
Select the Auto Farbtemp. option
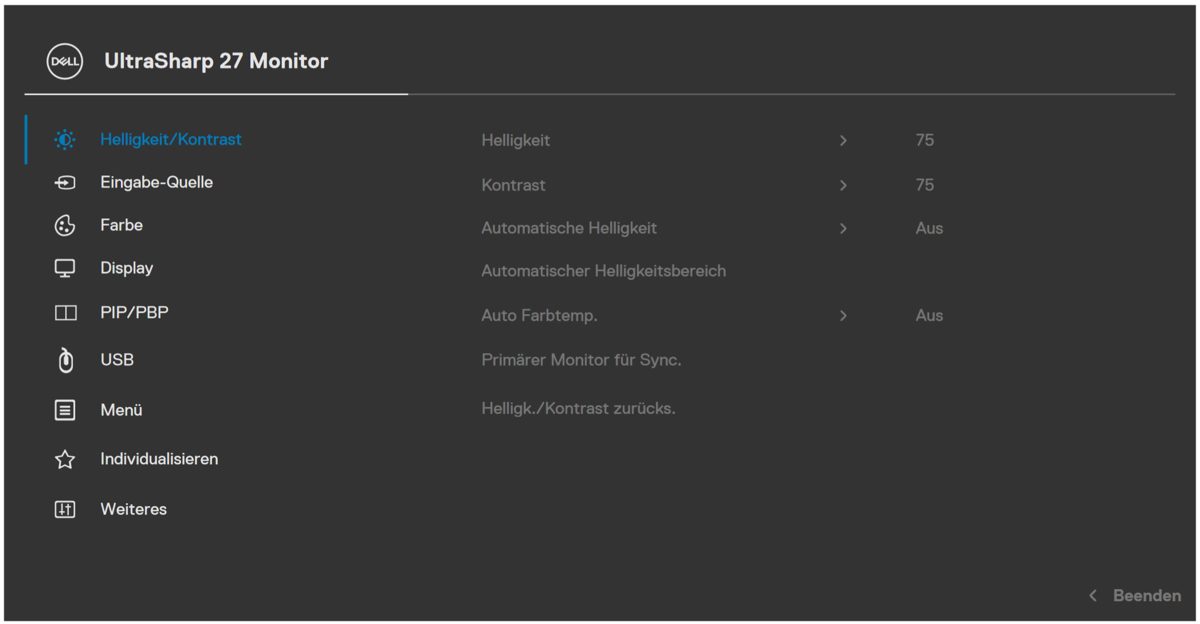click(x=539, y=316)
